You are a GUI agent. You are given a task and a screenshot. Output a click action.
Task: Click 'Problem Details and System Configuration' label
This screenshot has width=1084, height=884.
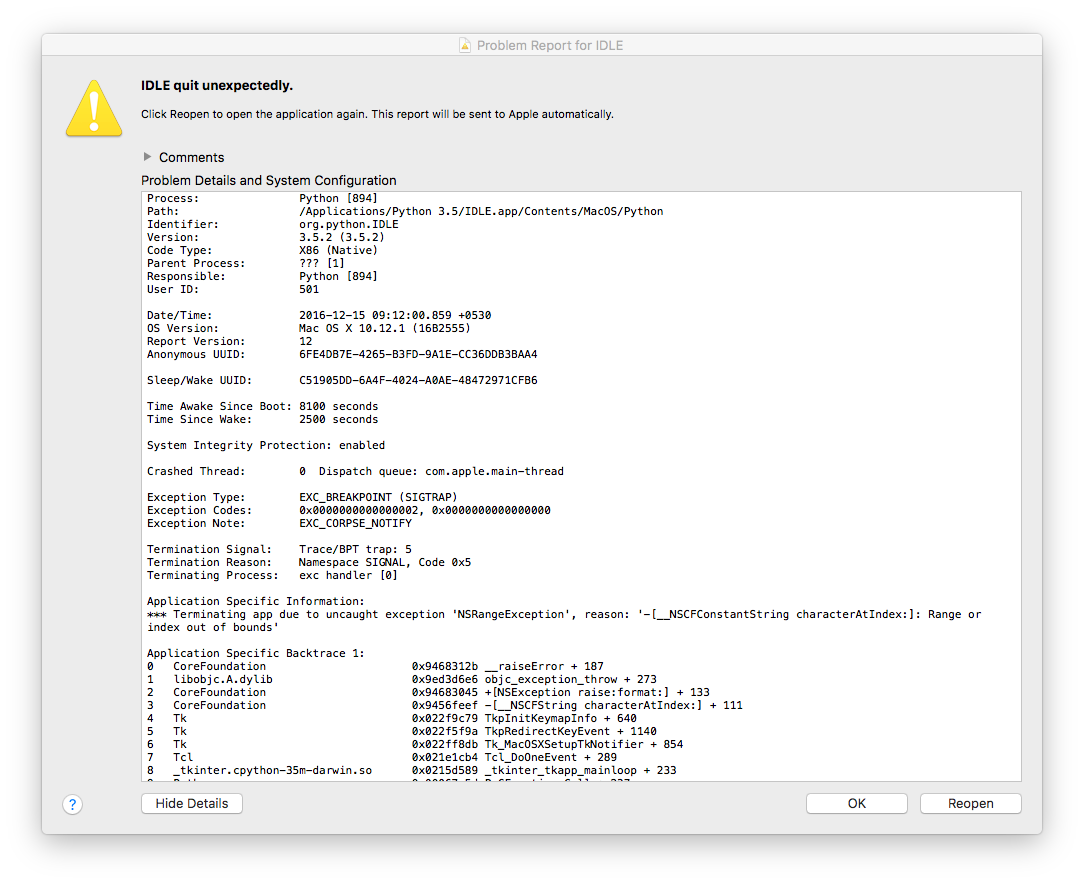click(x=269, y=180)
